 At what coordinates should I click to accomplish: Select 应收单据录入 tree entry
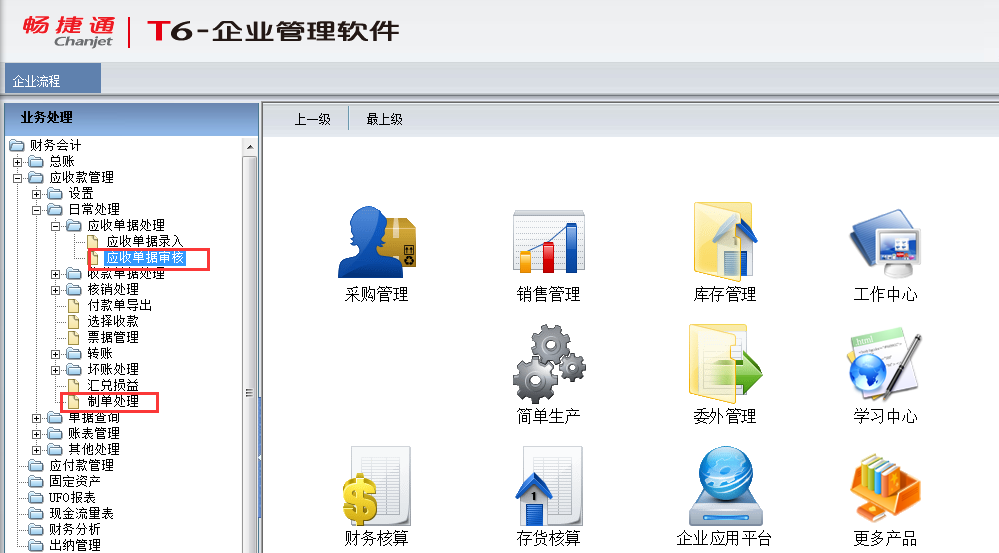[145, 241]
